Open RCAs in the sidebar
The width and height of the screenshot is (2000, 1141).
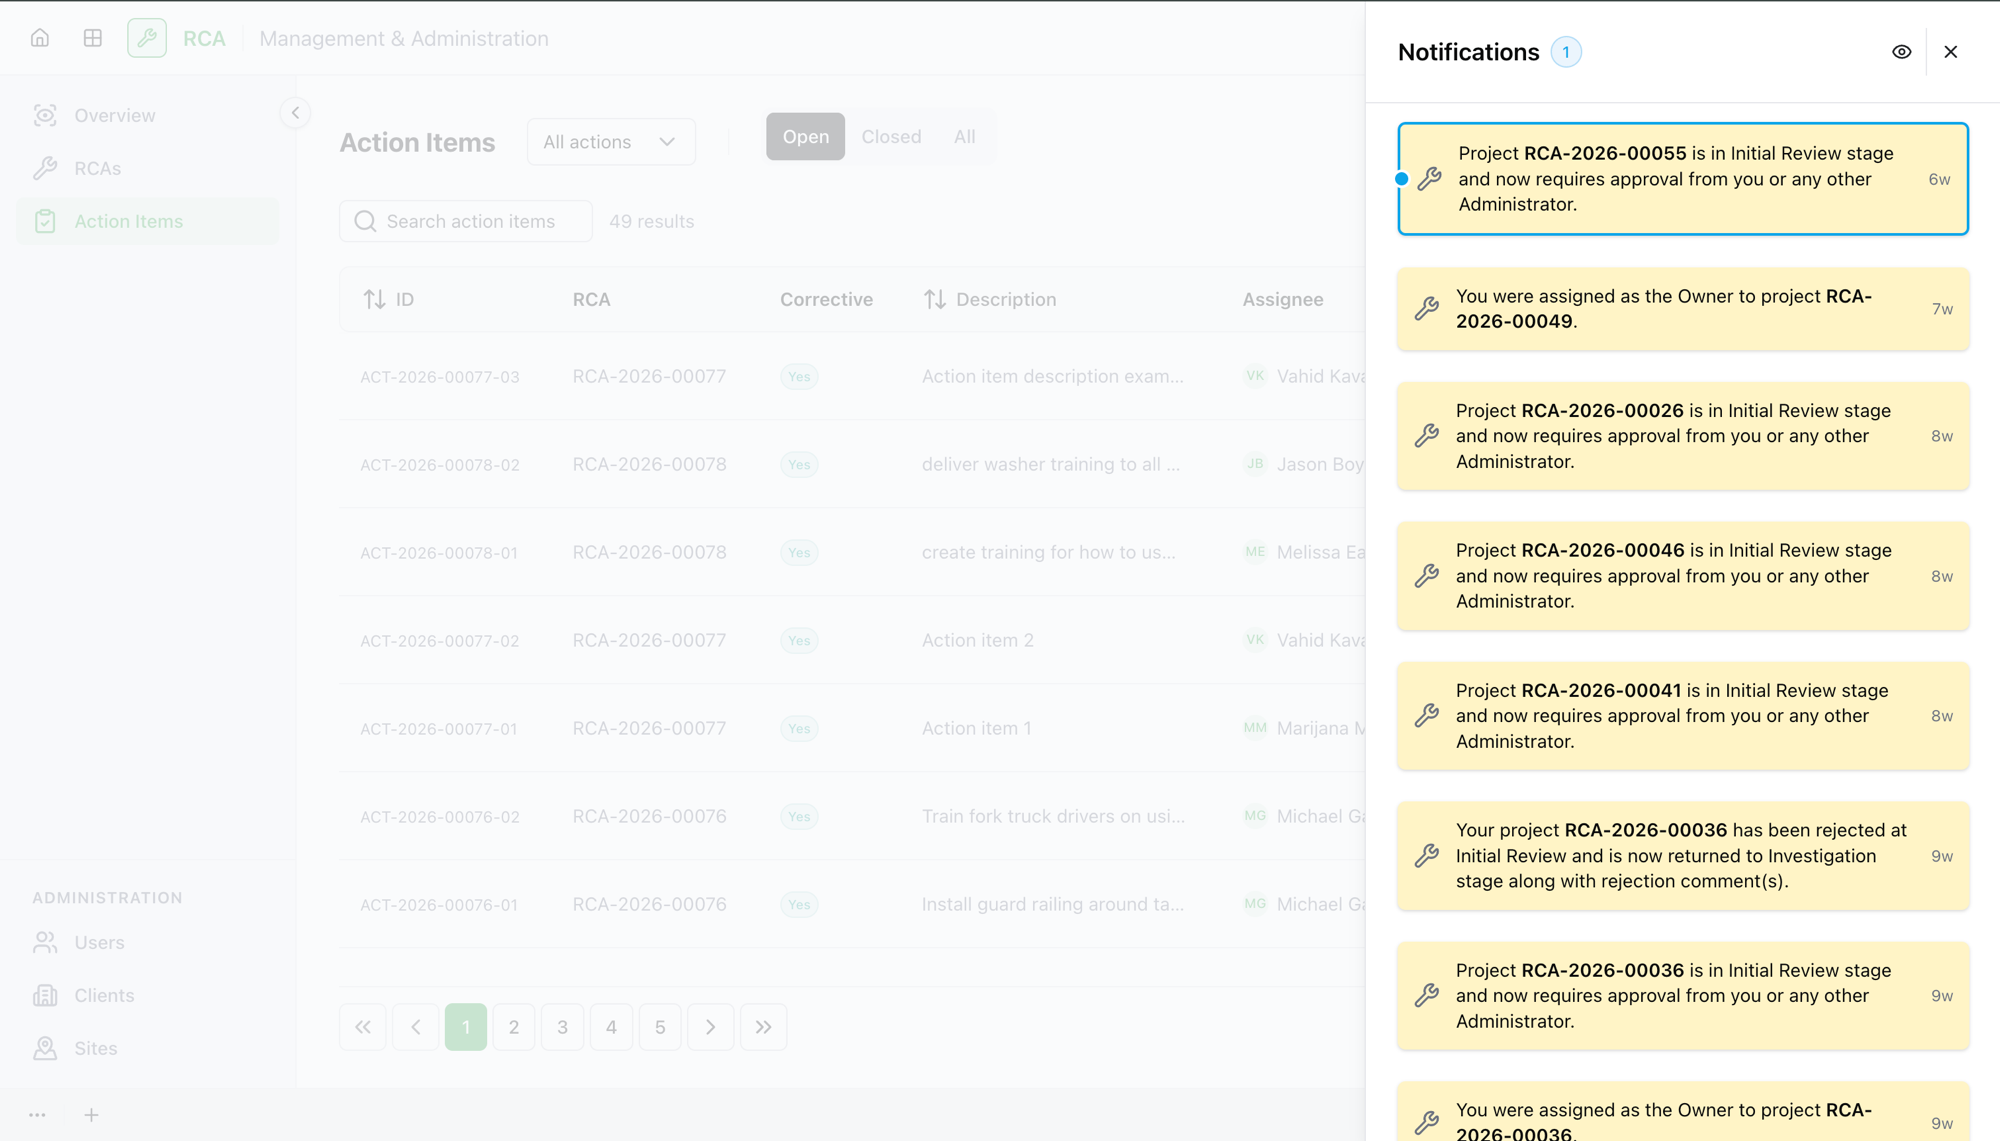coord(148,168)
